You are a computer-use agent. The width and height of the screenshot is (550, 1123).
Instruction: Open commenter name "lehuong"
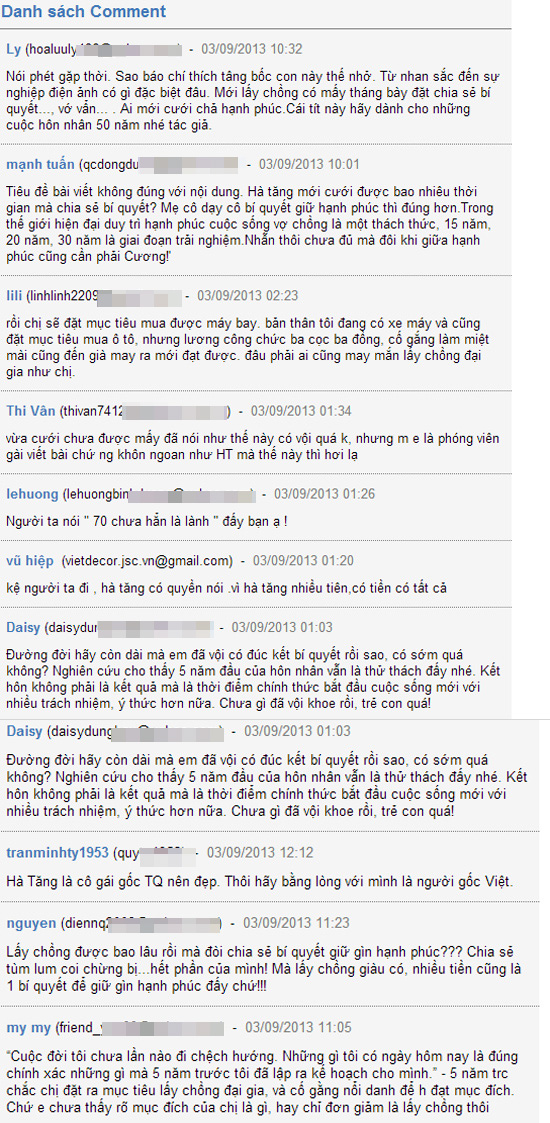click(x=31, y=494)
